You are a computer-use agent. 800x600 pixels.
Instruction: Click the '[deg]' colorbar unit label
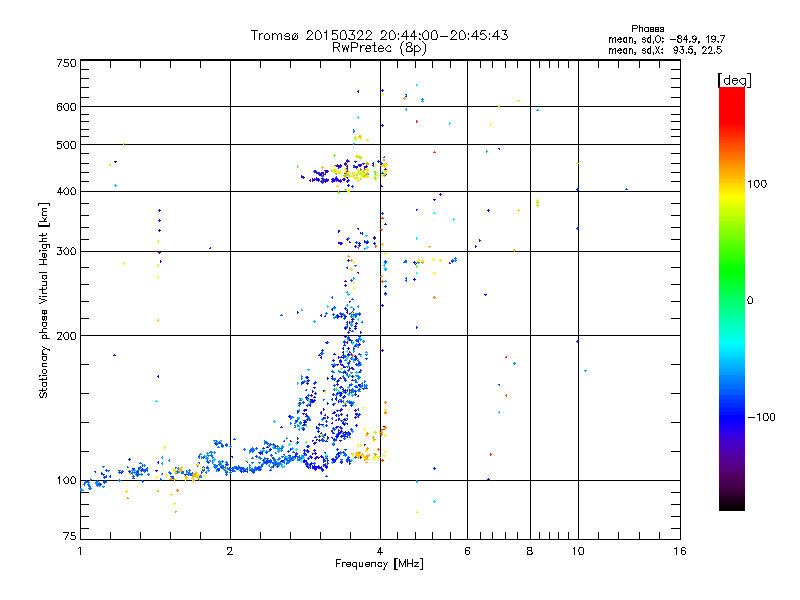pos(734,80)
